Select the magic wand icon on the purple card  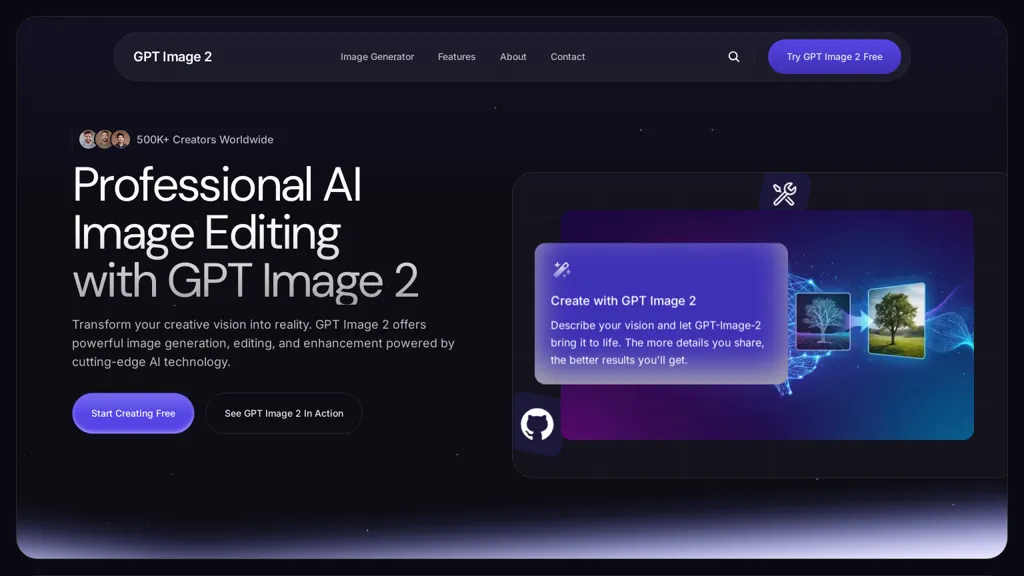coord(561,268)
